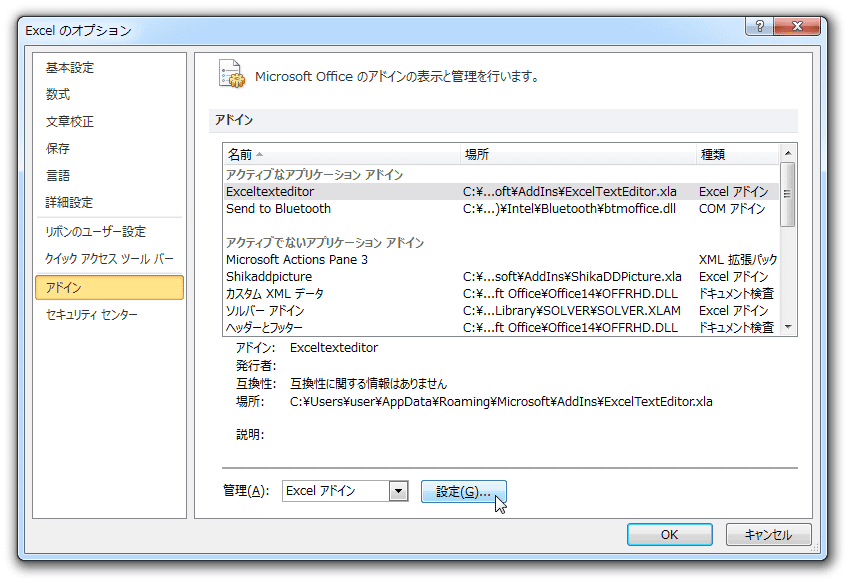The height and width of the screenshot is (584, 849).
Task: Click the add-in gear document icon
Action: point(232,74)
